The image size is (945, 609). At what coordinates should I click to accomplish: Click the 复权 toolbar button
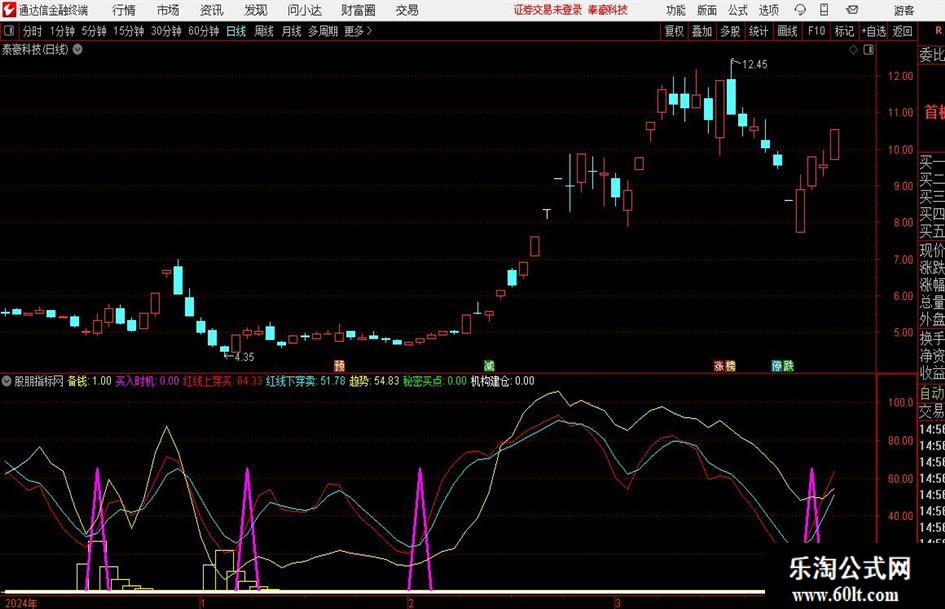pos(674,31)
